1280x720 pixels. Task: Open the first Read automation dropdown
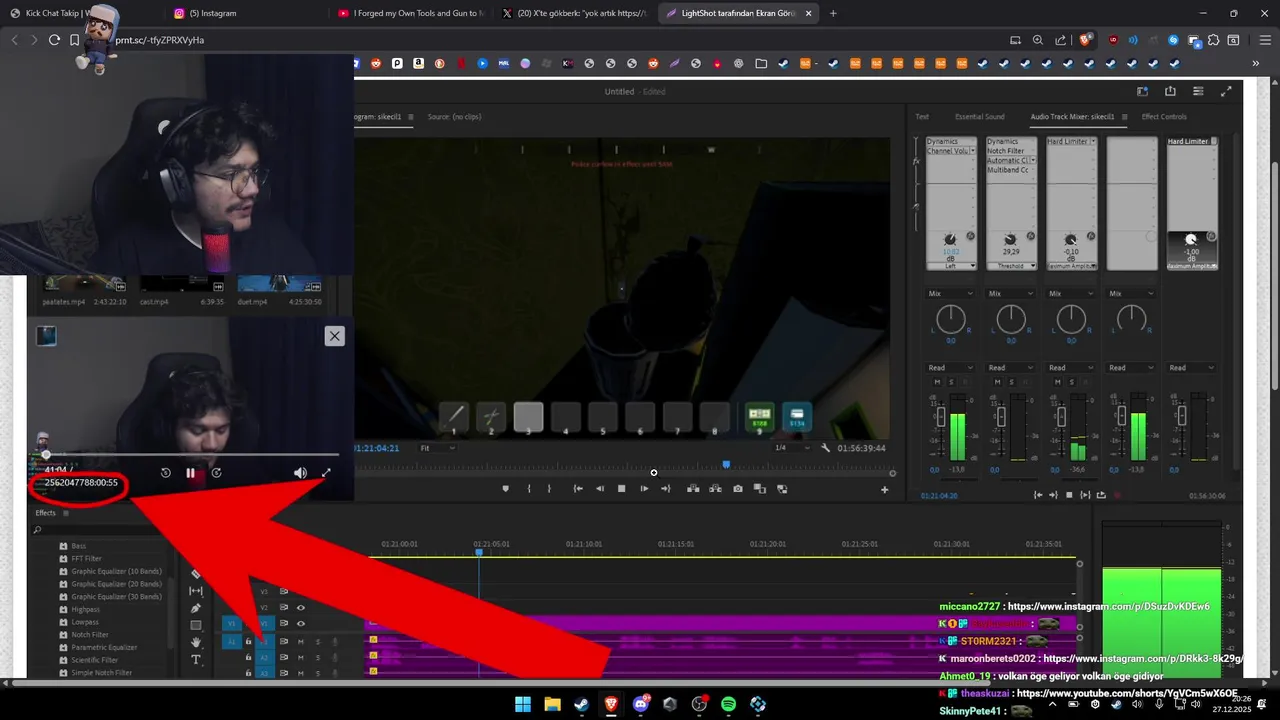tap(951, 368)
